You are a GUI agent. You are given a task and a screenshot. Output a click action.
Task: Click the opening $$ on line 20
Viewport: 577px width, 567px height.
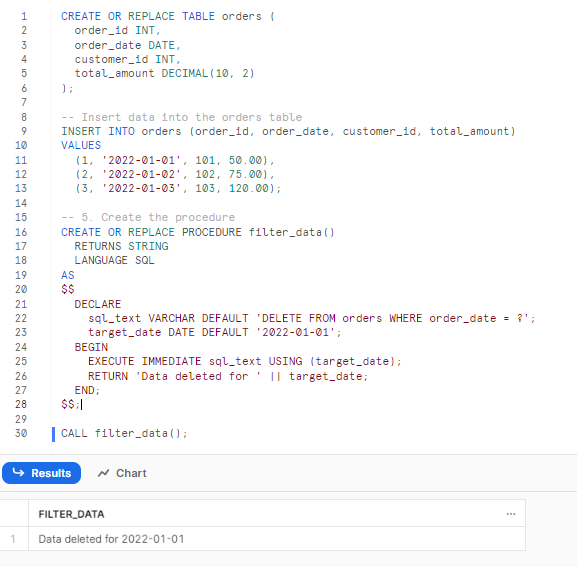(68, 289)
